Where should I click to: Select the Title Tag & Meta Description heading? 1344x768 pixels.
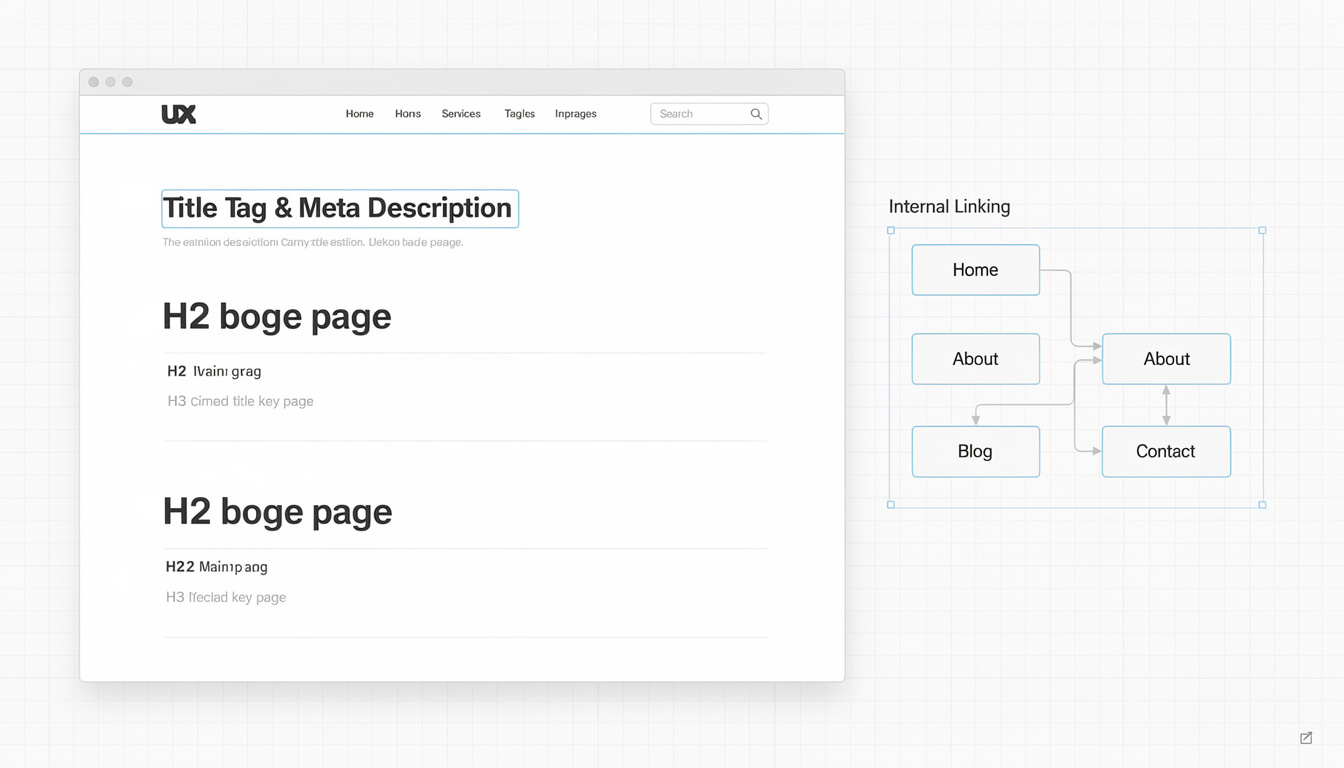(x=338, y=208)
